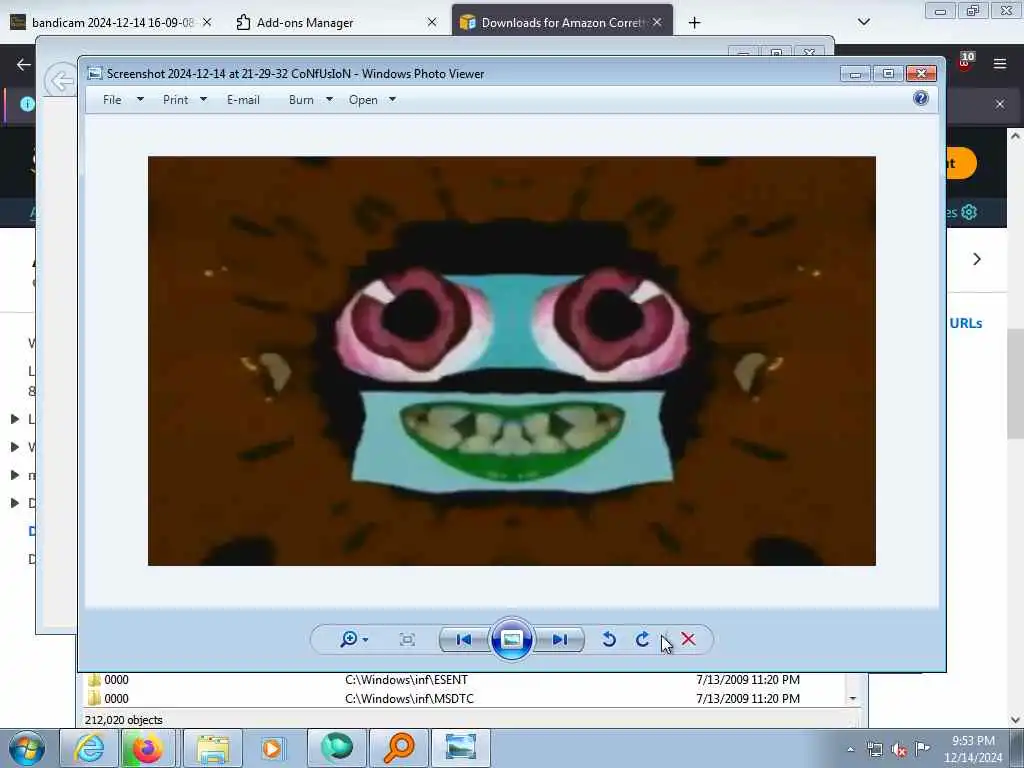Open the Windows Start menu
The height and width of the screenshot is (768, 1024).
[27, 748]
